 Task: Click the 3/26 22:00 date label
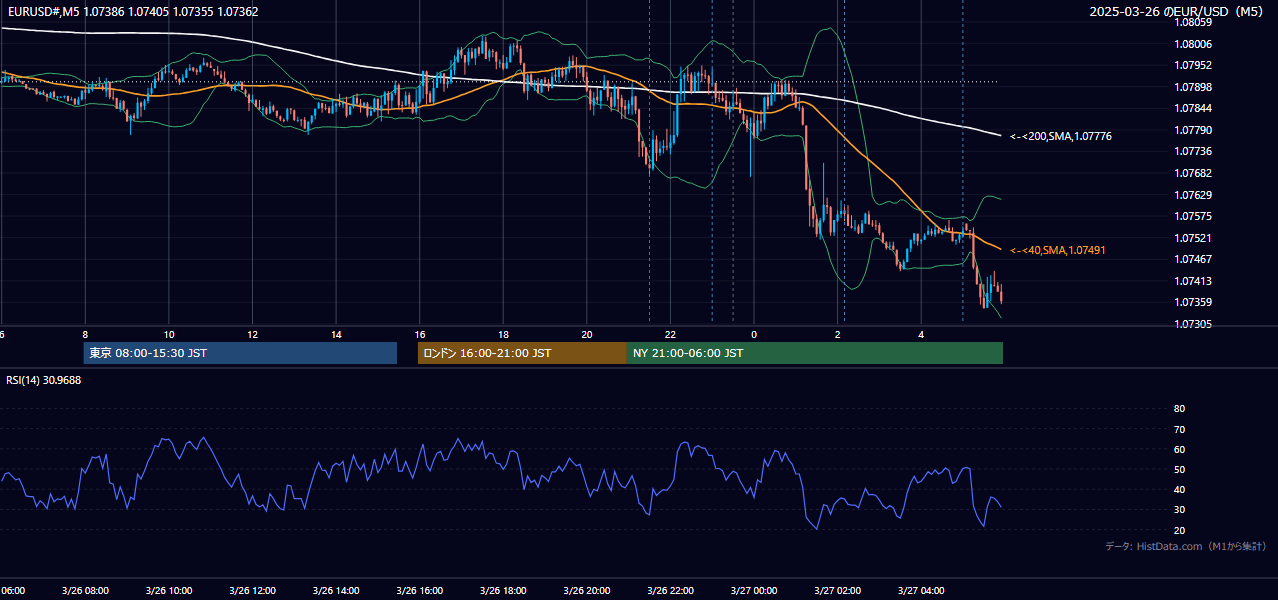click(670, 591)
